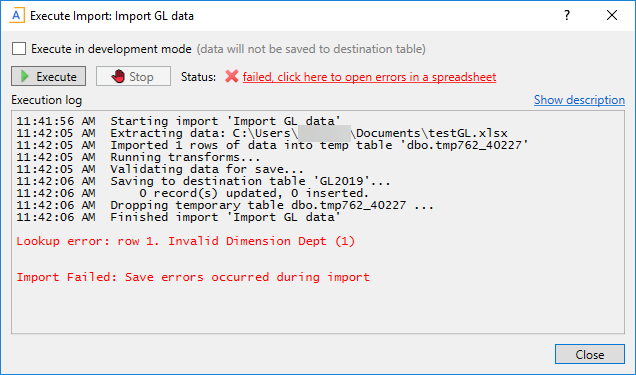Click the 'Starting import' log line
This screenshot has height=375, width=636.
(x=178, y=121)
